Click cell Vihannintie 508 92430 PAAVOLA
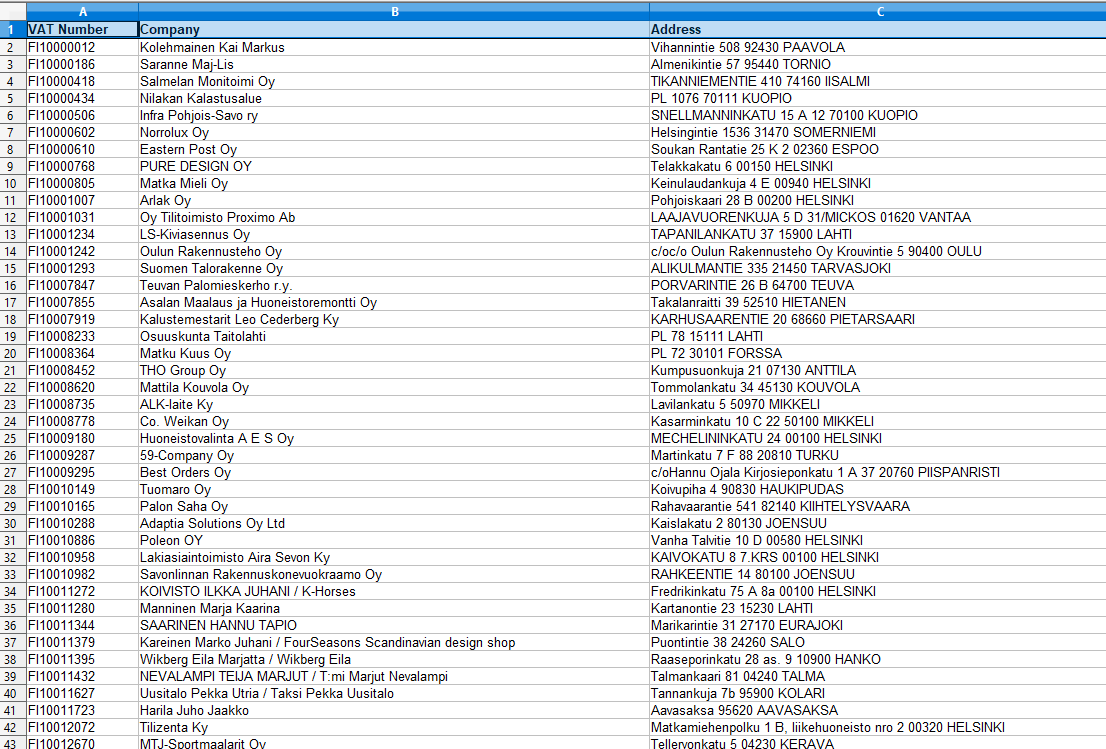 click(877, 47)
